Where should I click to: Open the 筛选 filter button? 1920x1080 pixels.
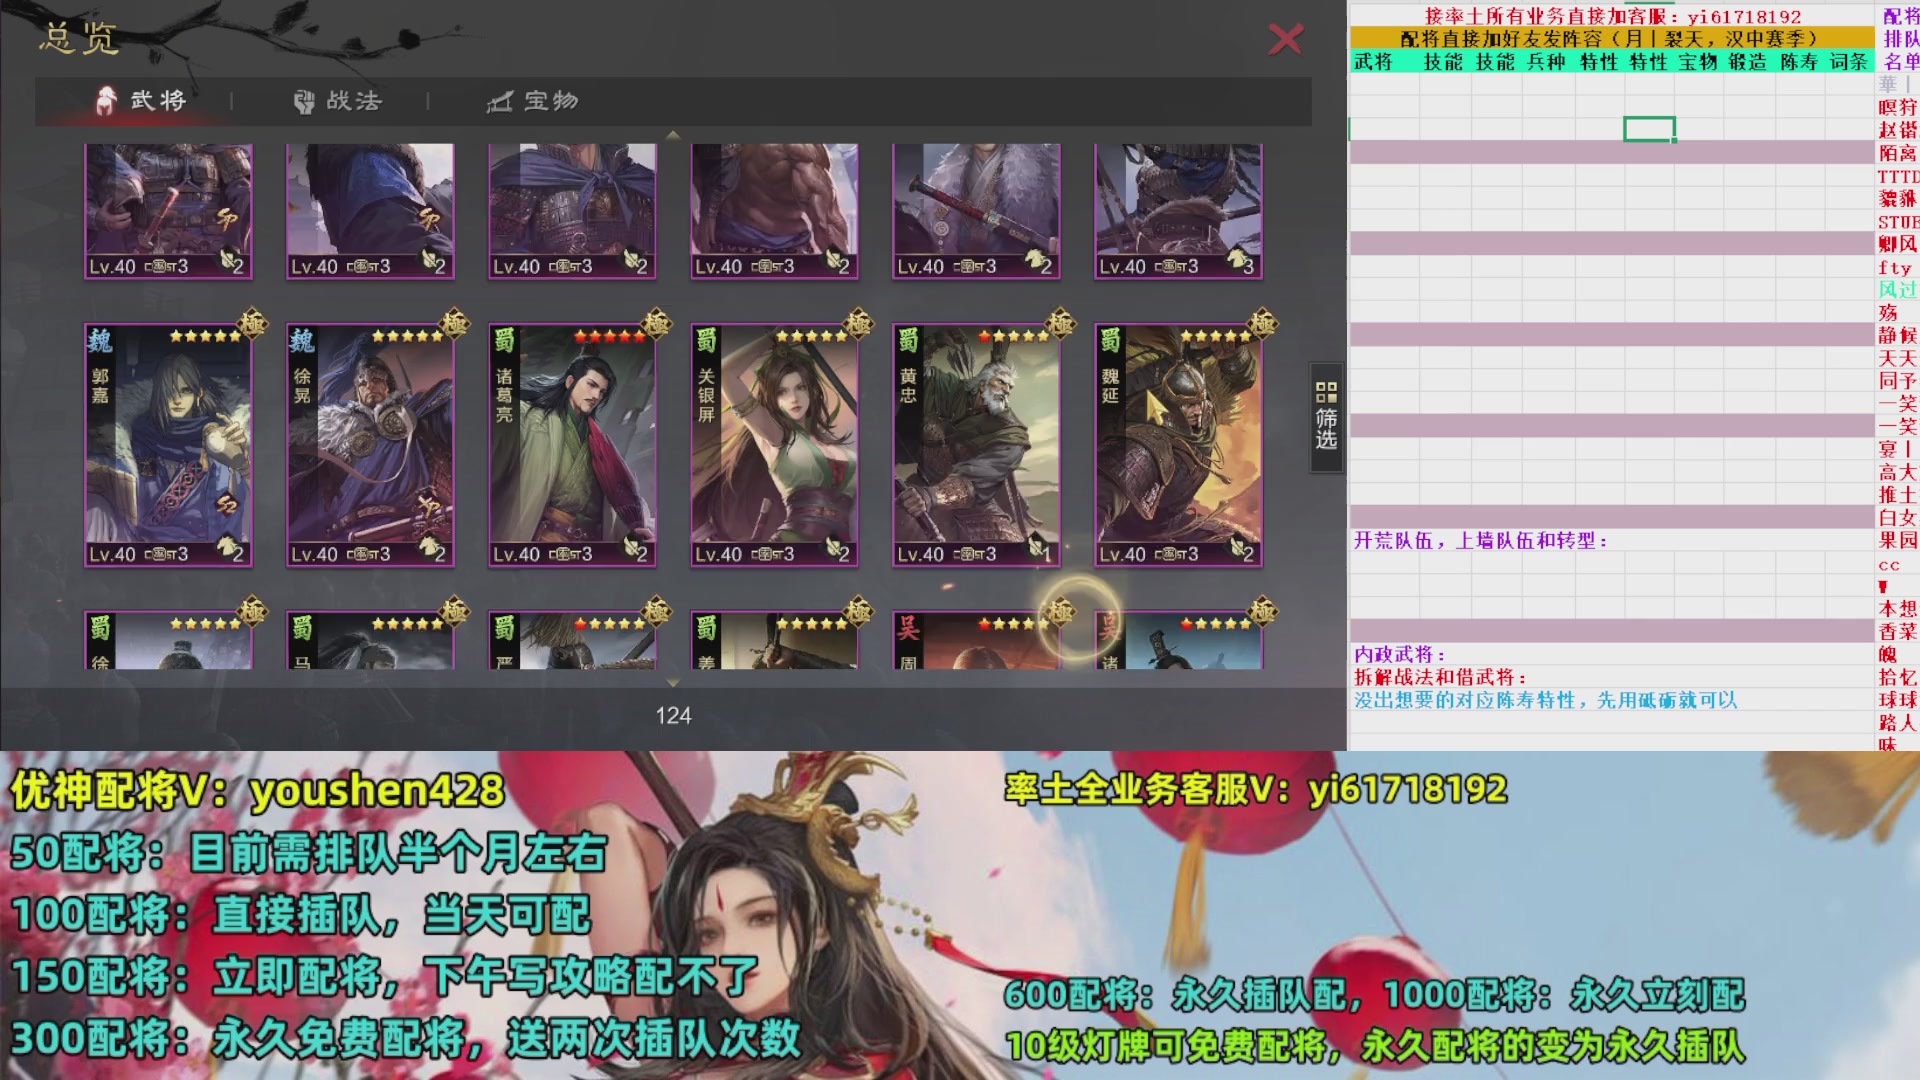click(x=1326, y=416)
